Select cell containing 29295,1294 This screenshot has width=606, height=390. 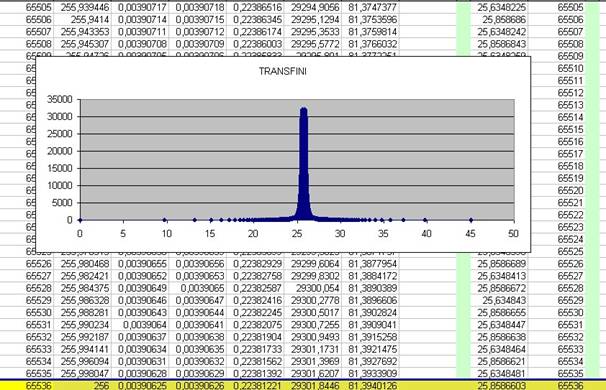(313, 19)
